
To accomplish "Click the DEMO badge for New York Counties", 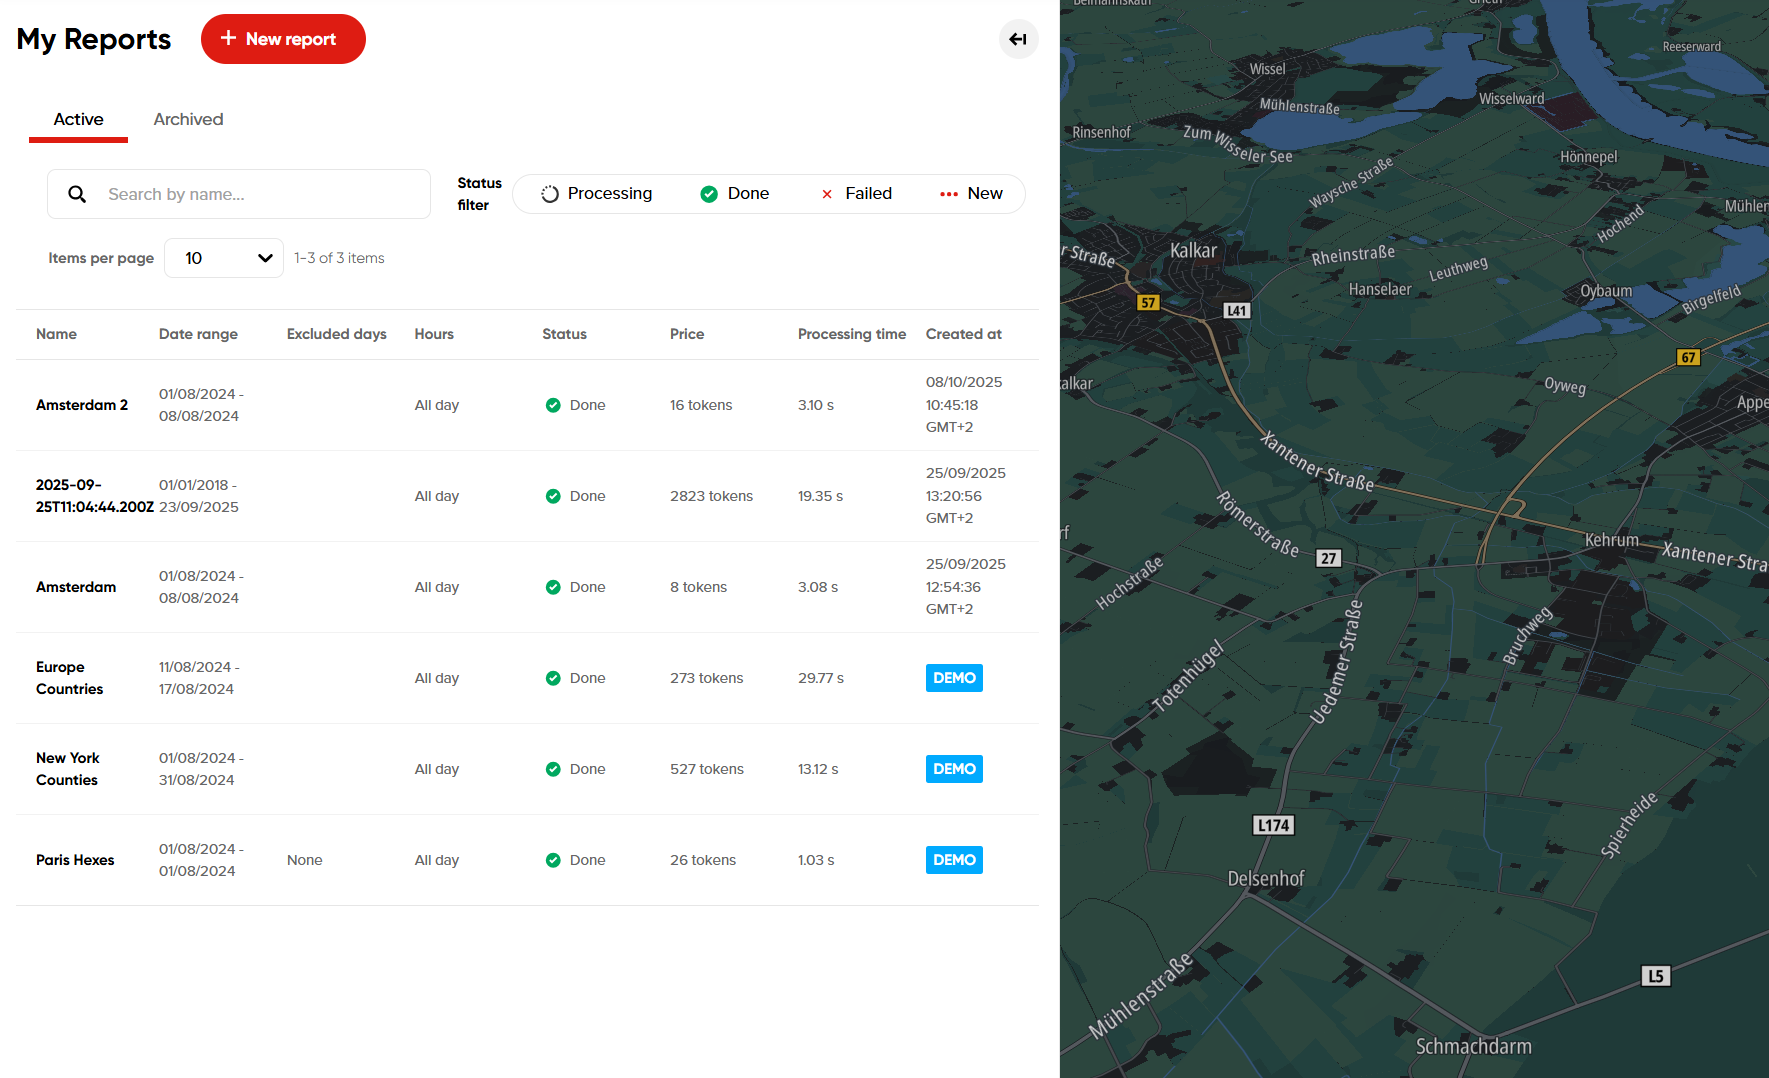I will coord(953,769).
